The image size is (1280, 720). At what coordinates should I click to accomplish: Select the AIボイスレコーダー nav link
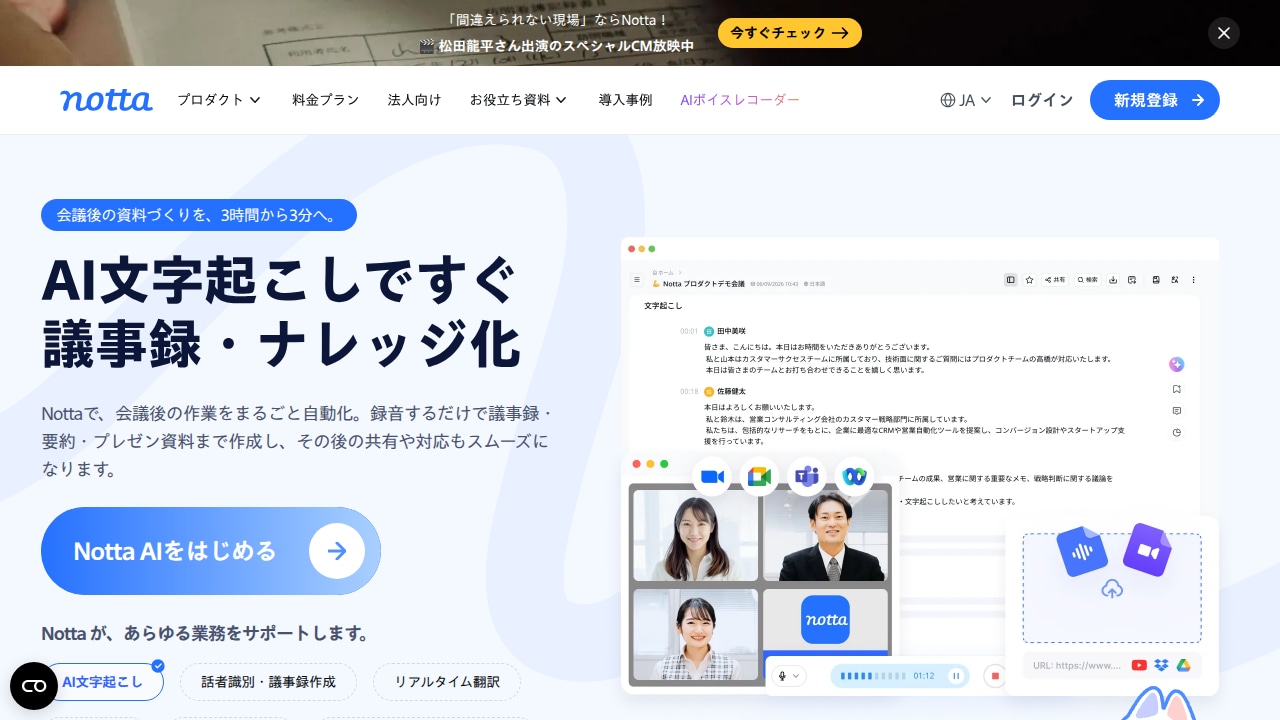(740, 100)
